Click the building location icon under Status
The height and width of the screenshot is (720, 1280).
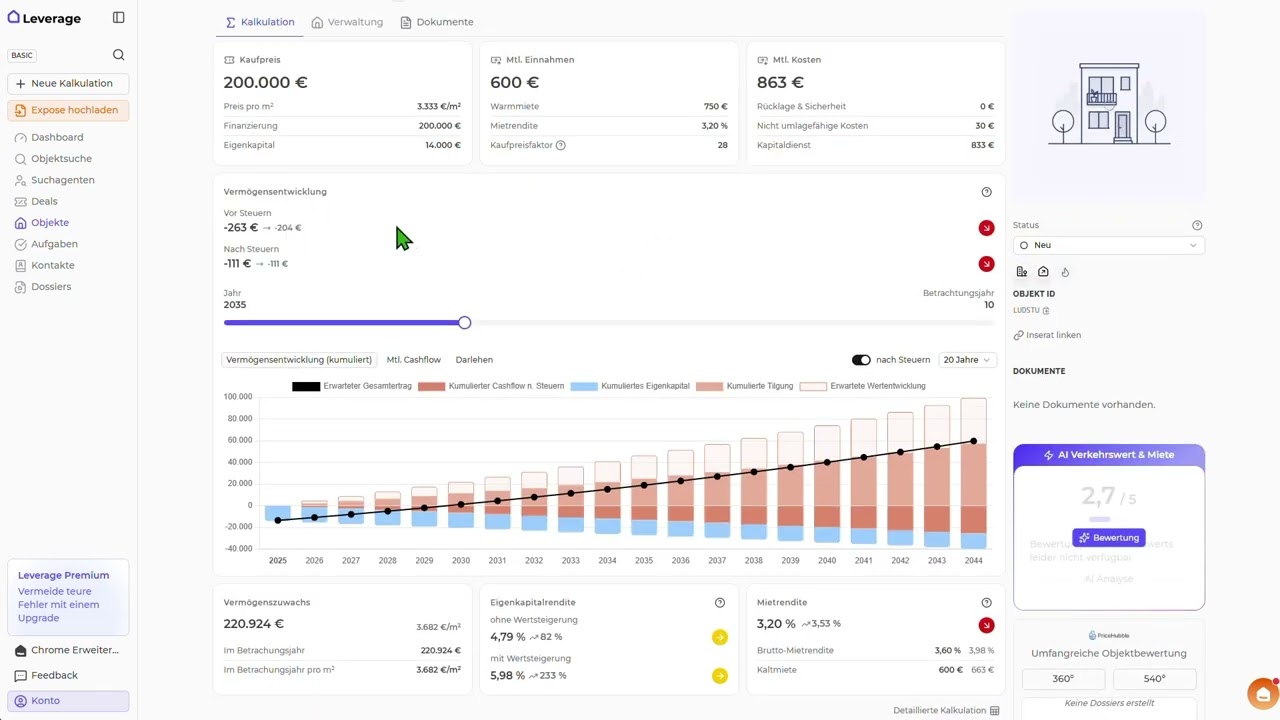pos(1021,272)
